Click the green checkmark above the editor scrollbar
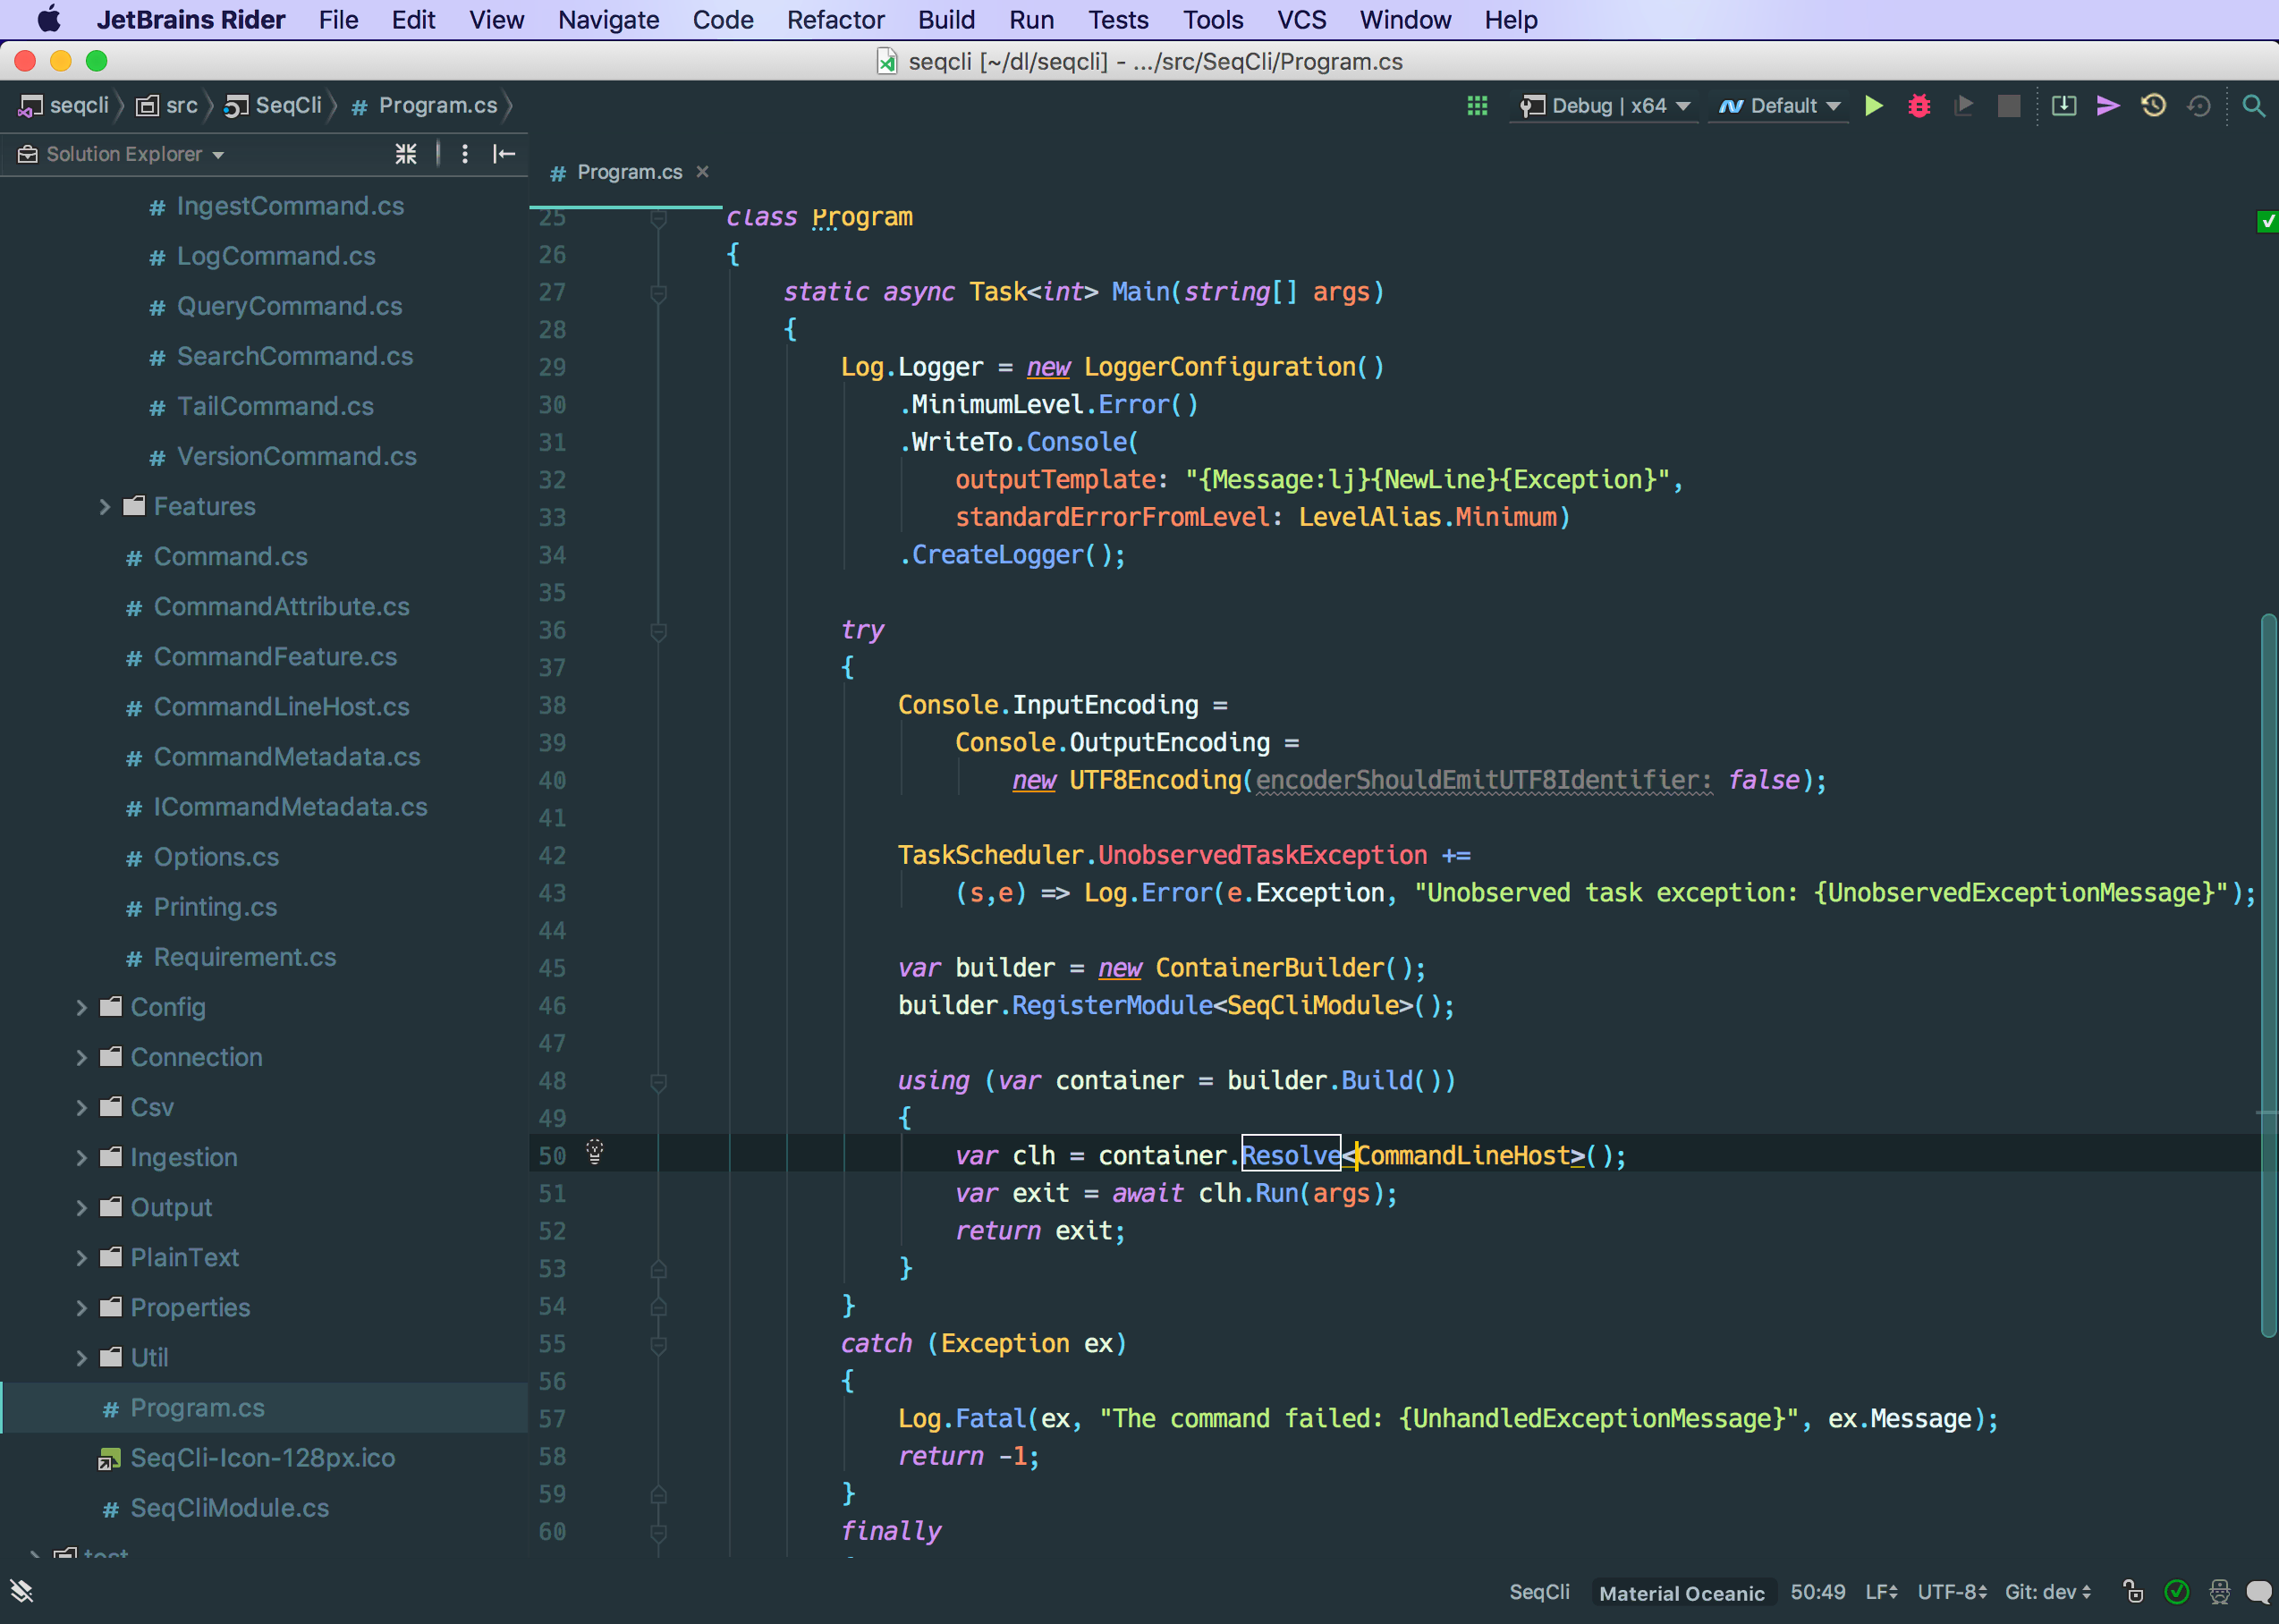 2267,221
